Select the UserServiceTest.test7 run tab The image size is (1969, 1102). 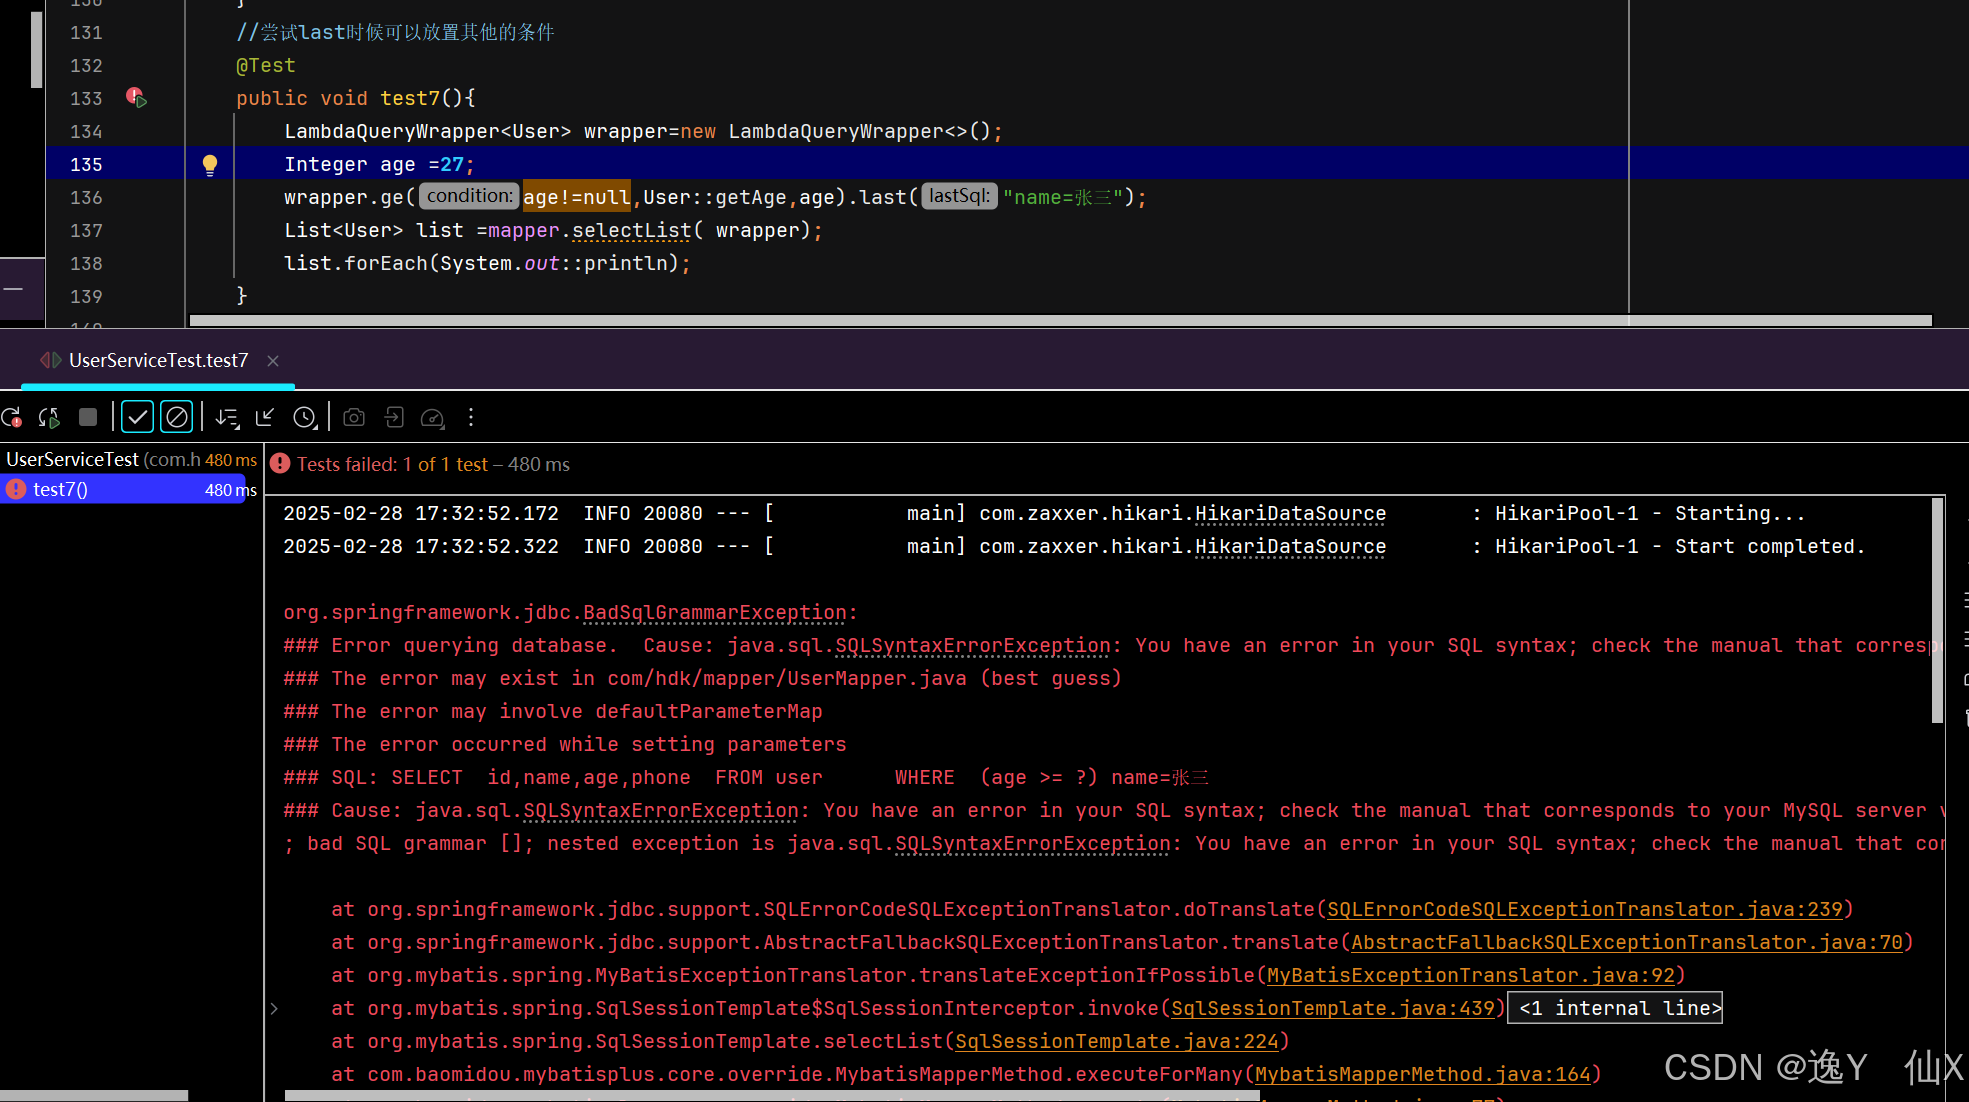click(x=158, y=360)
